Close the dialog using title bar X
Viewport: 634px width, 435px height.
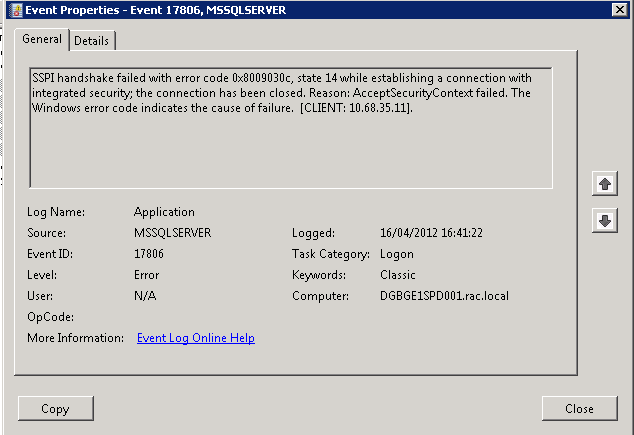click(619, 11)
